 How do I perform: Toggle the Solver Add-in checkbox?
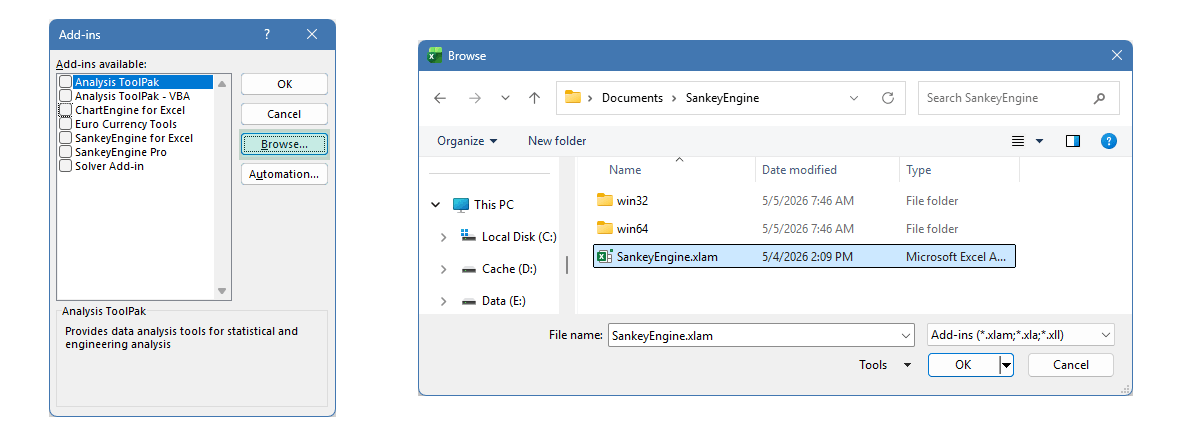coord(65,166)
